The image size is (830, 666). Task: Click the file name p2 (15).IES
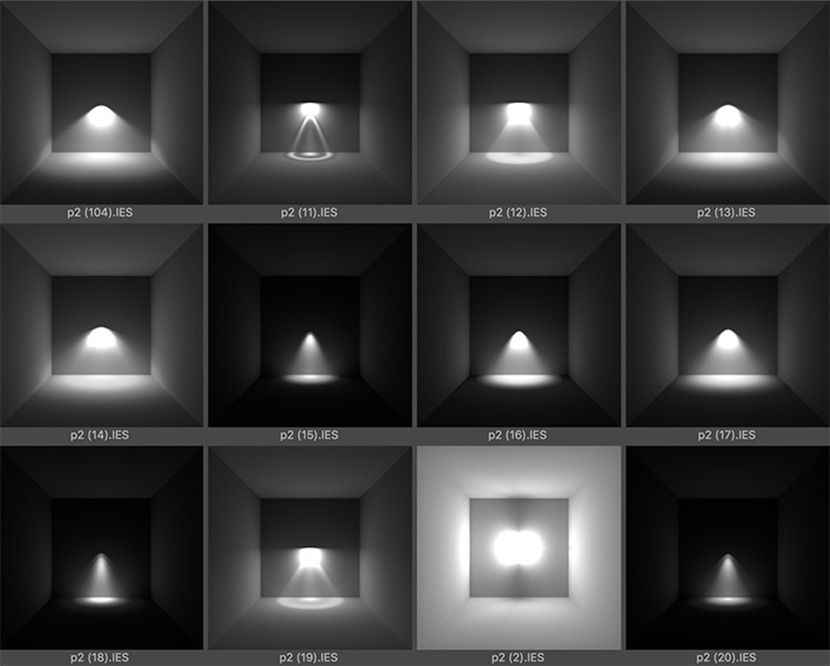(x=309, y=435)
